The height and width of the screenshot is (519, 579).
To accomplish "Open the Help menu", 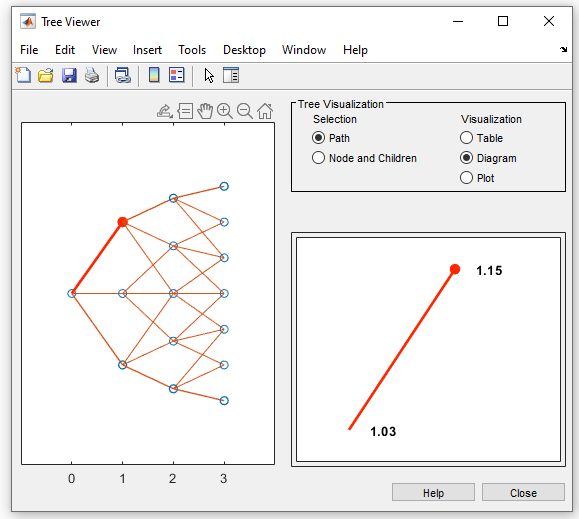I will click(355, 50).
